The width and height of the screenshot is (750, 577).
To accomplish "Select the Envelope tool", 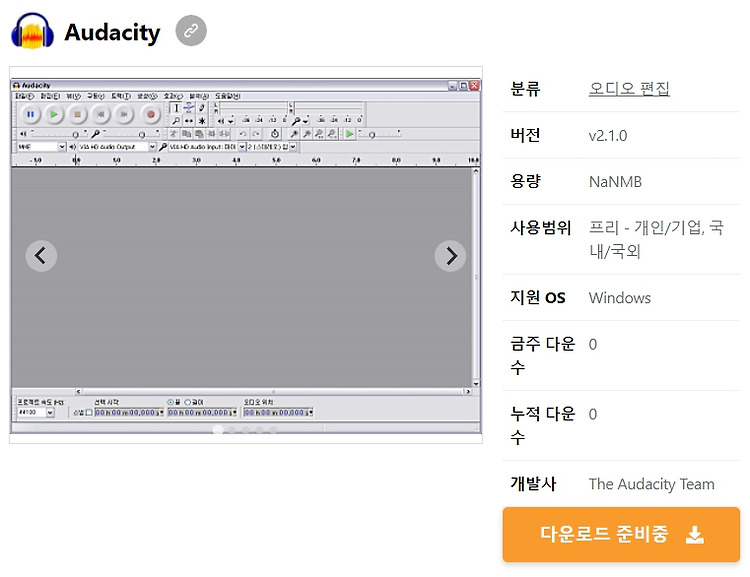I will click(189, 108).
